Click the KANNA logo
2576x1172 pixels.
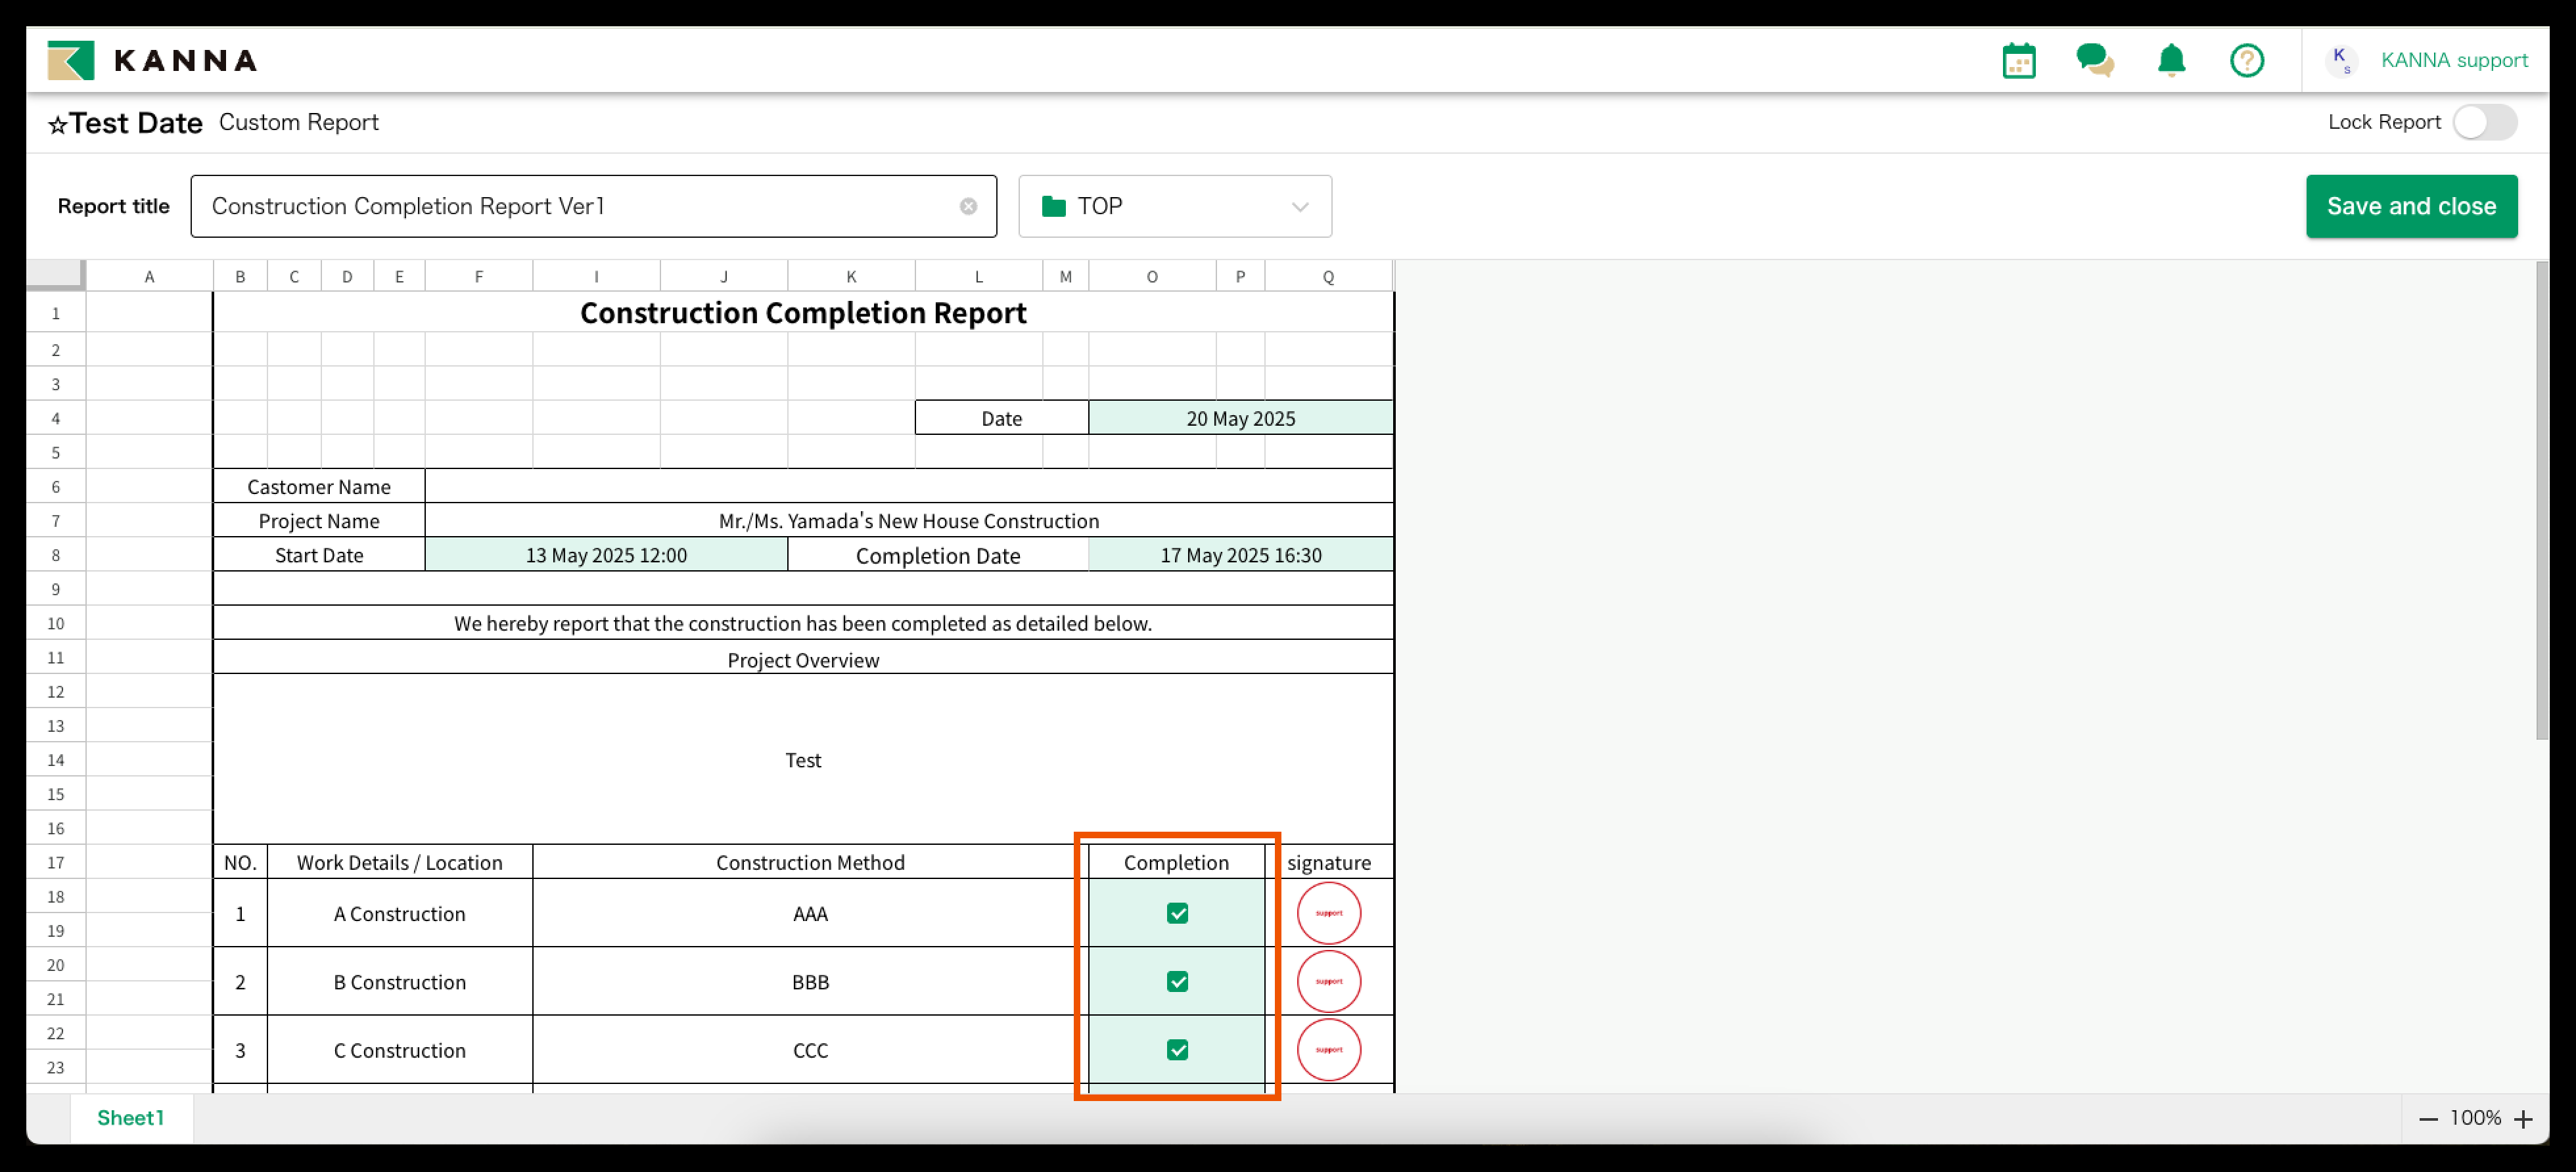click(x=153, y=61)
